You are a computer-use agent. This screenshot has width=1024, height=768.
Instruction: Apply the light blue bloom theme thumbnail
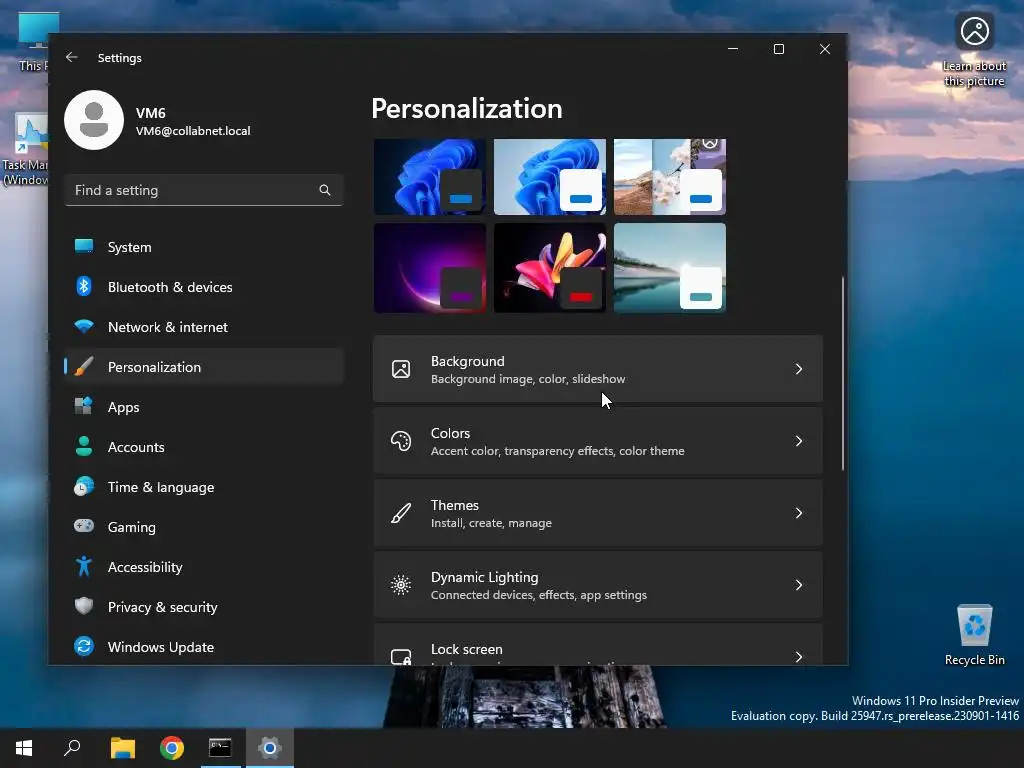point(550,176)
